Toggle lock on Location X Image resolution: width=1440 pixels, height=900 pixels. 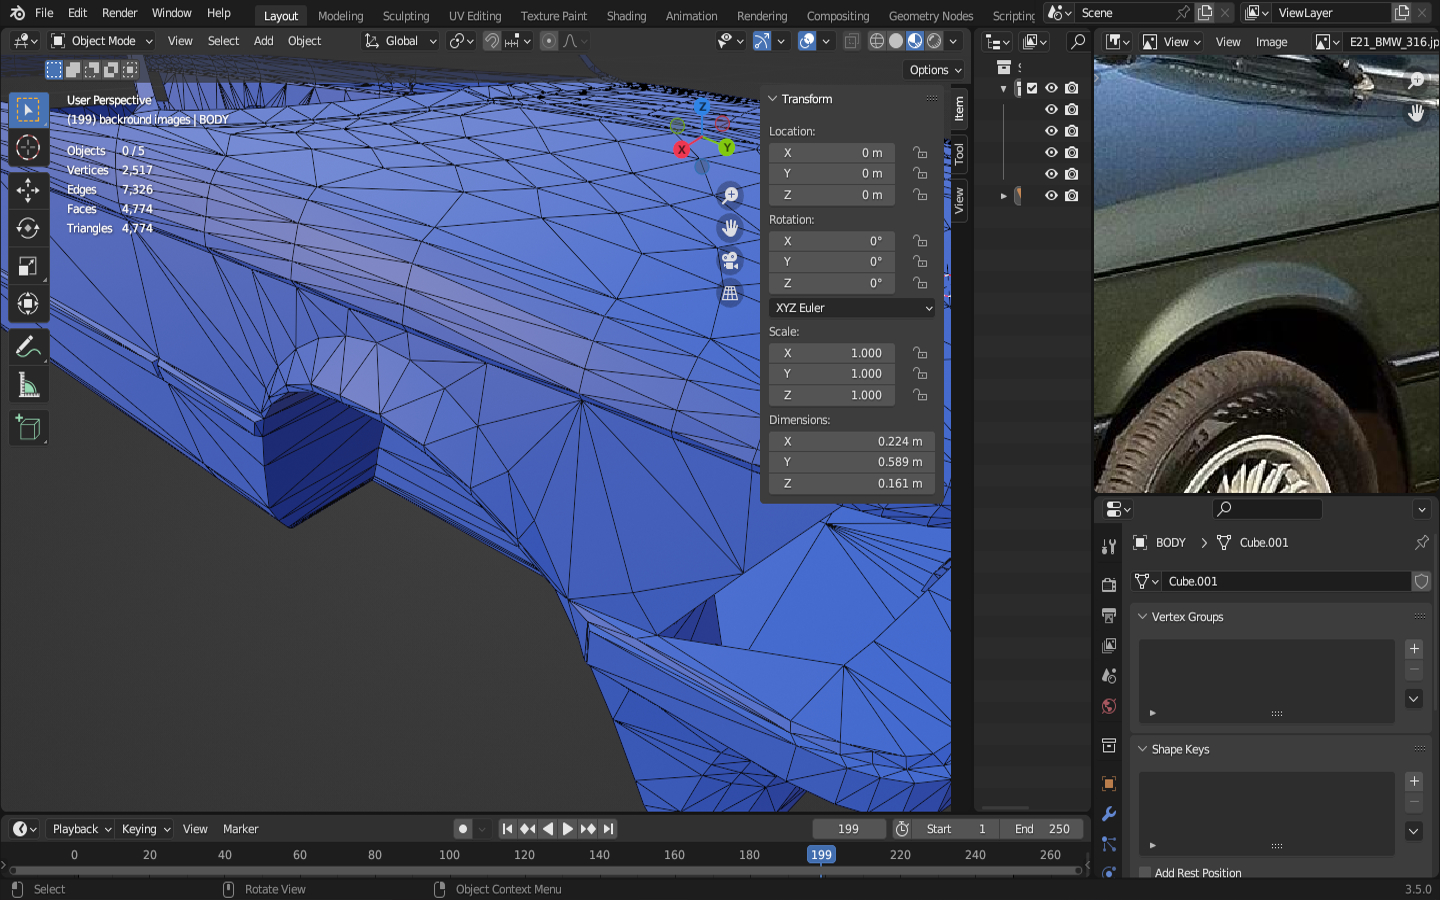(920, 153)
